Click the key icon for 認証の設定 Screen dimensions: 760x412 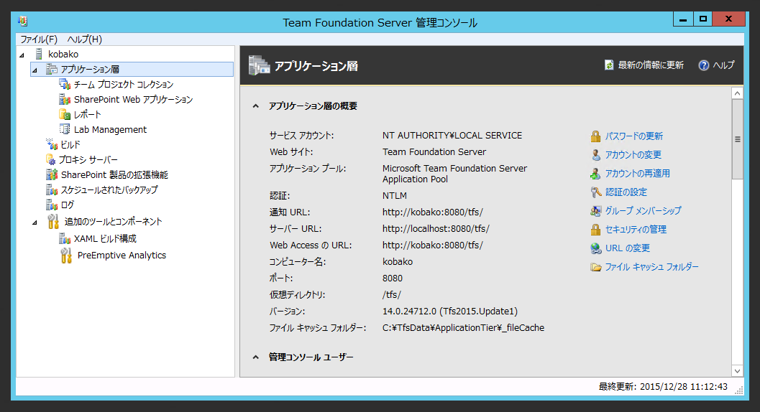596,192
